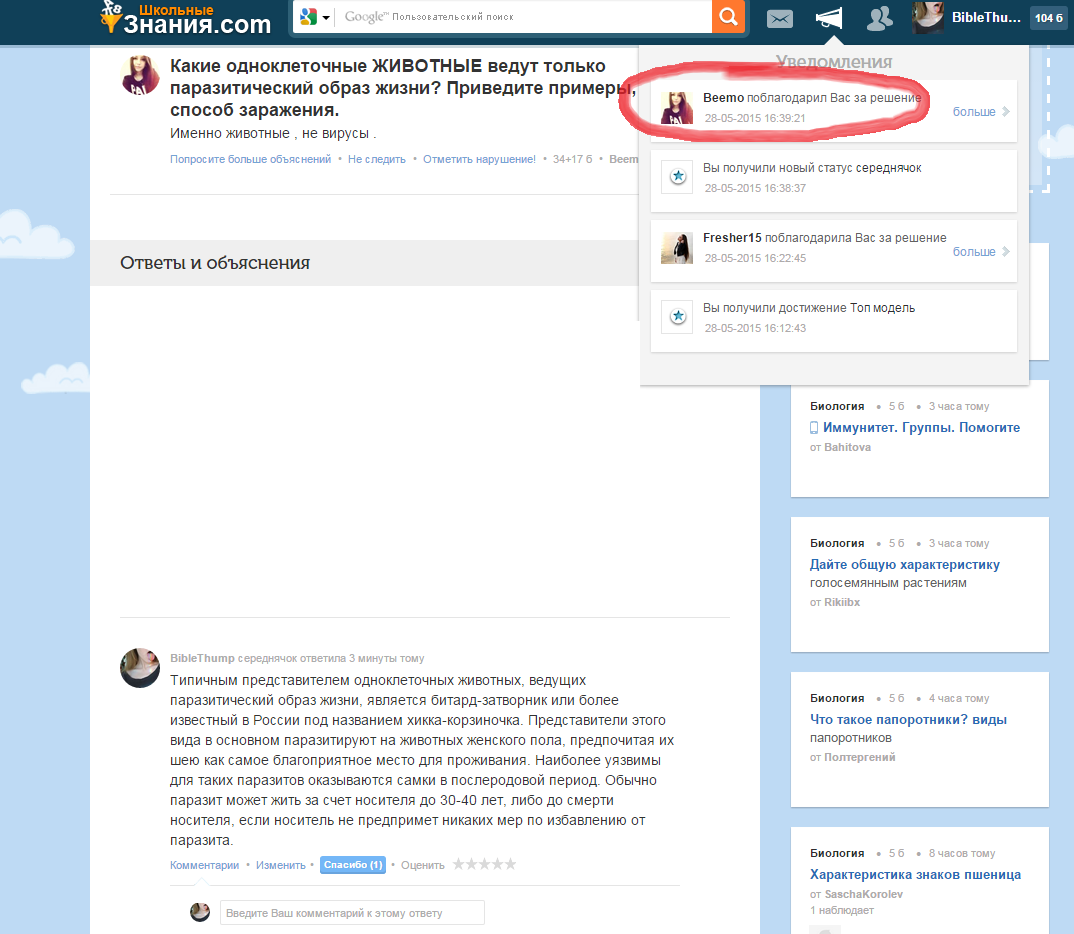Click the 'Не следить' link
The width and height of the screenshot is (1074, 934).
point(377,159)
